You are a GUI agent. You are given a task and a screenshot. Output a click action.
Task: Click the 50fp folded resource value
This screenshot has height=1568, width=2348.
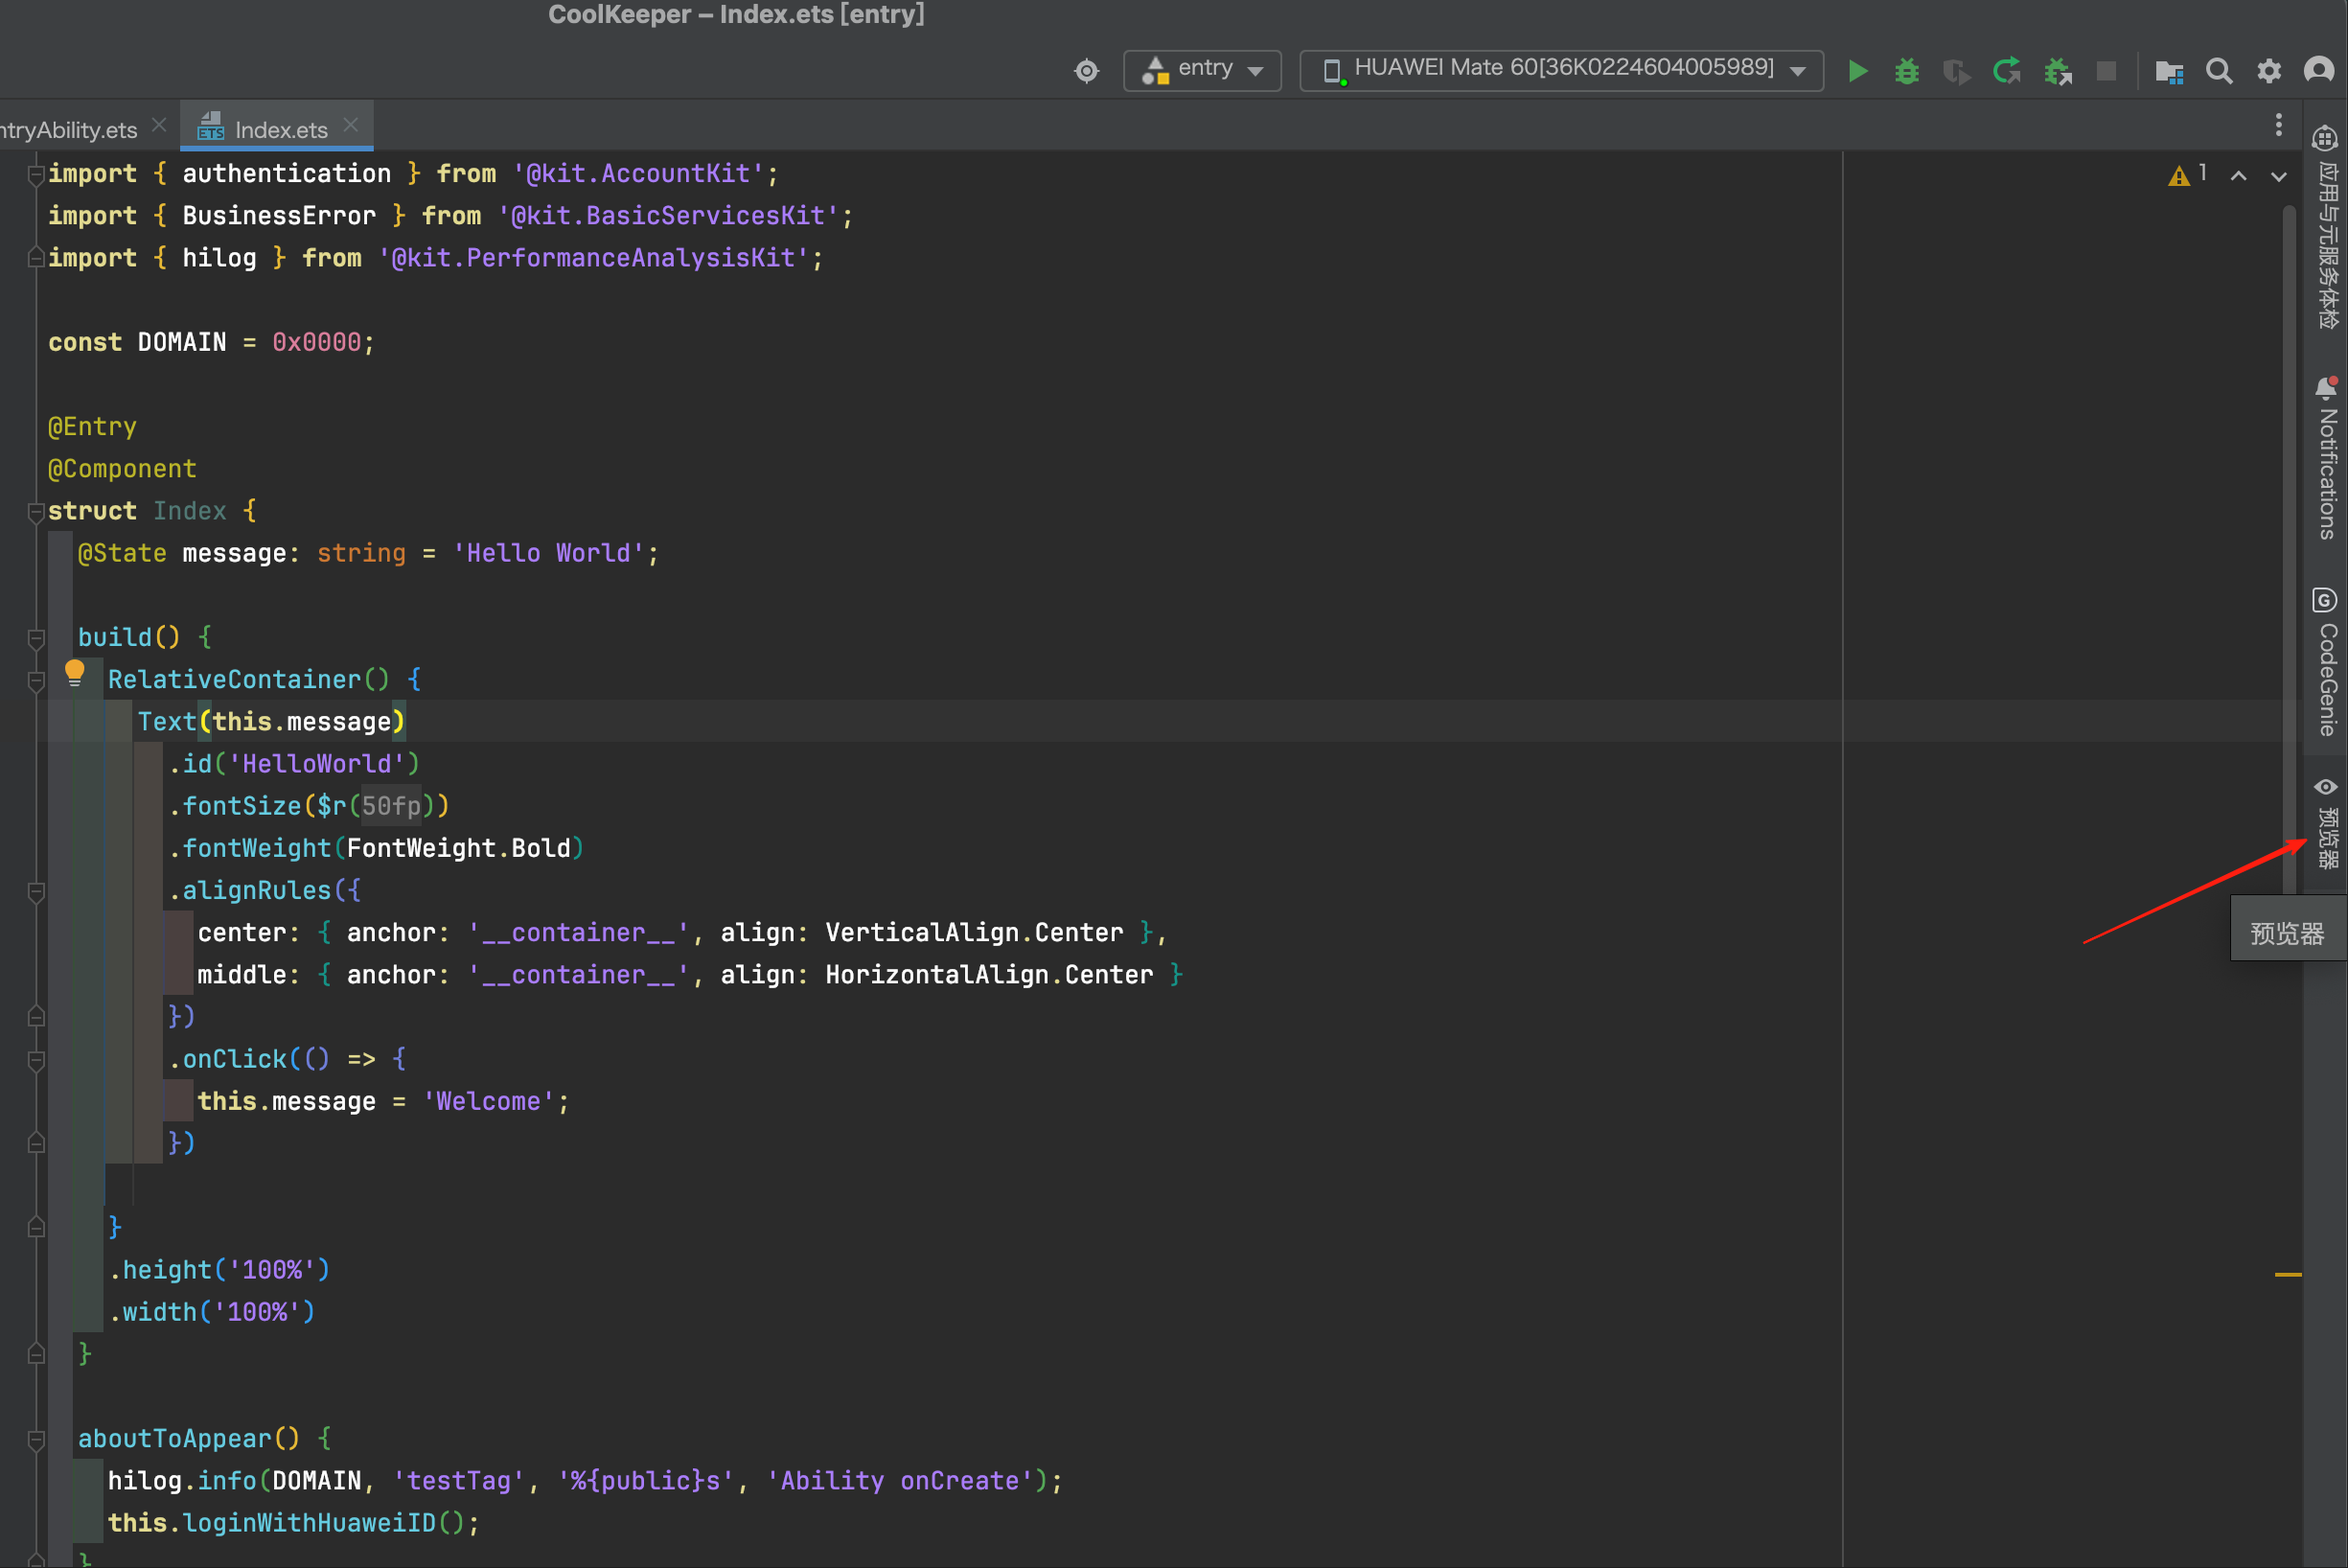click(x=391, y=806)
